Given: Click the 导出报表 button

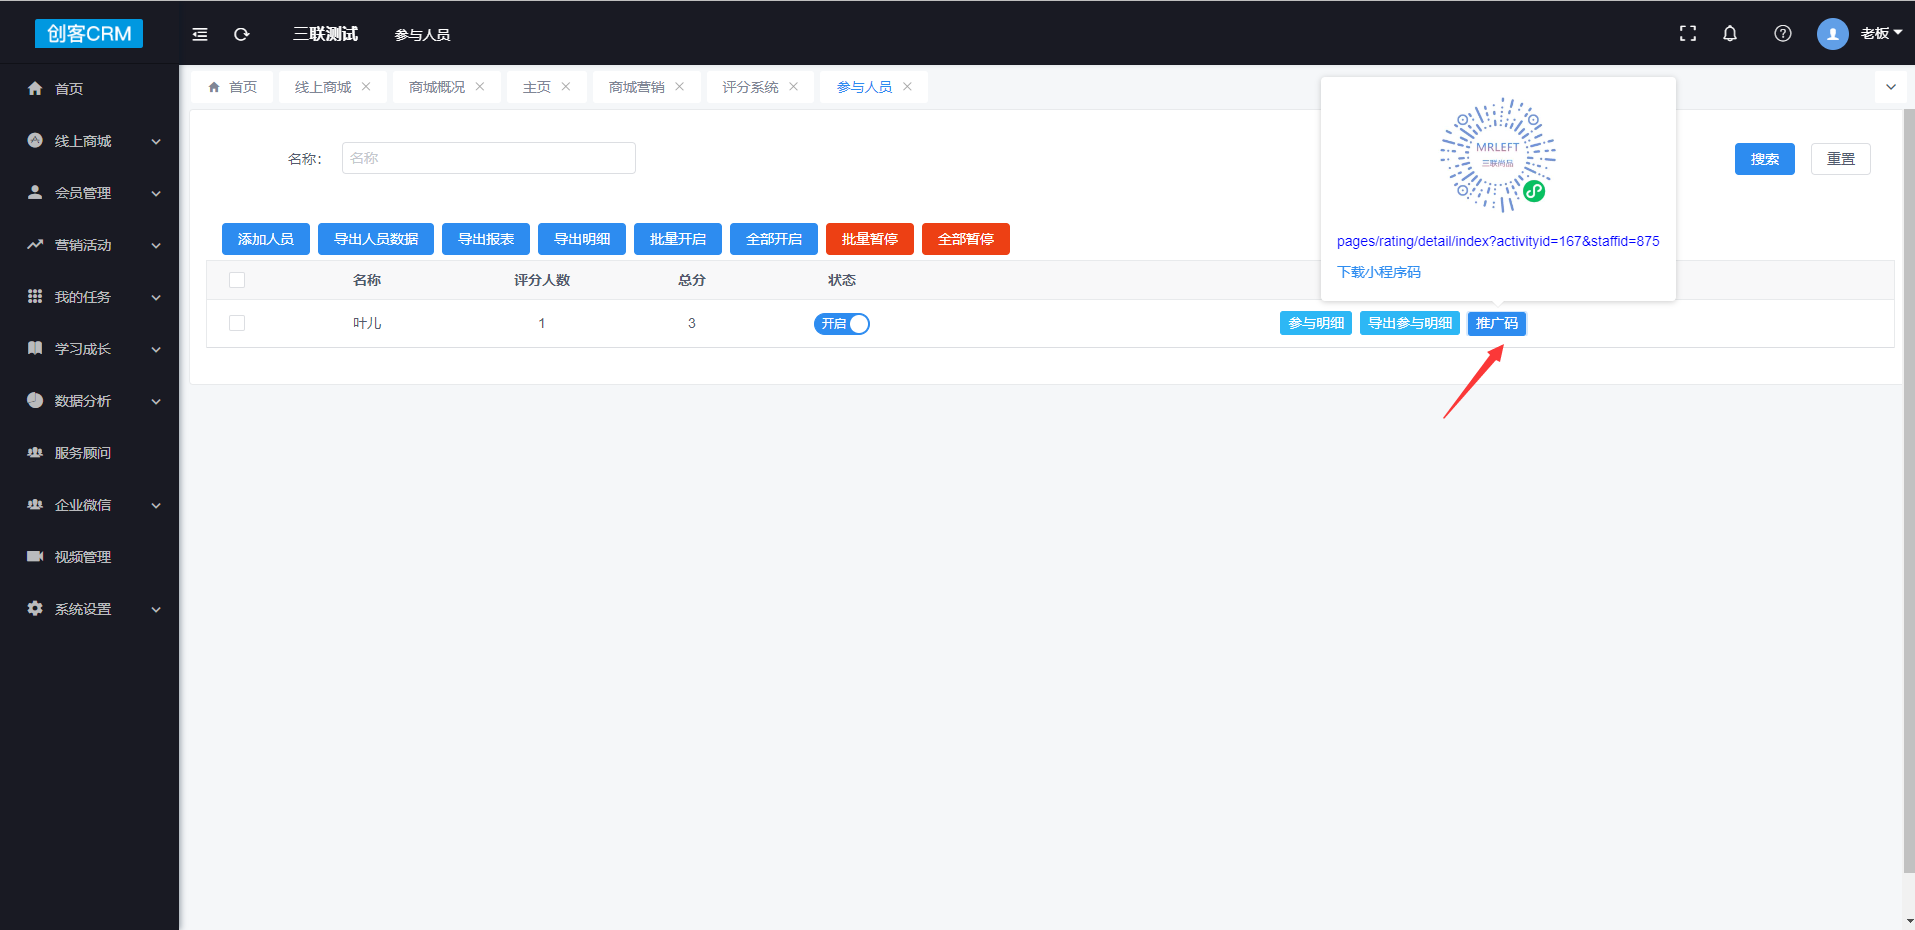Looking at the screenshot, I should 486,239.
